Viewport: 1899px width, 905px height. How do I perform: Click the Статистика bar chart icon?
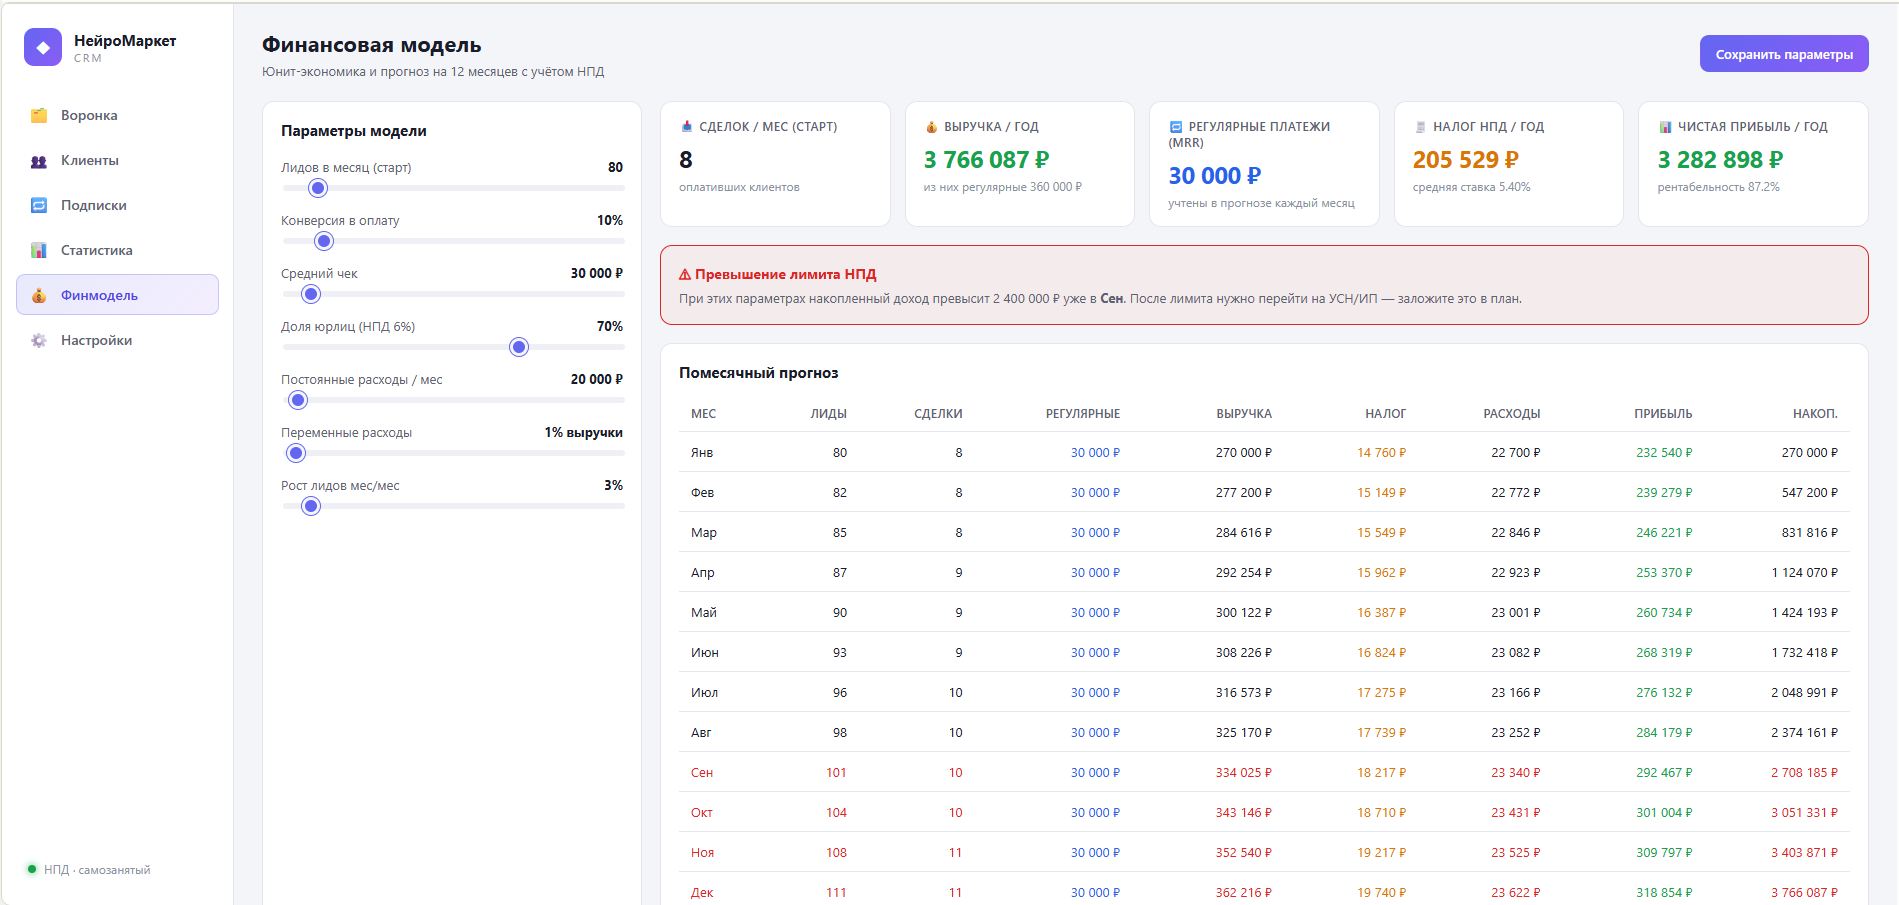39,250
